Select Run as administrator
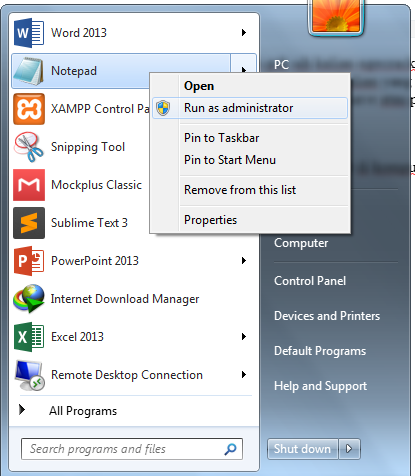 [250, 108]
